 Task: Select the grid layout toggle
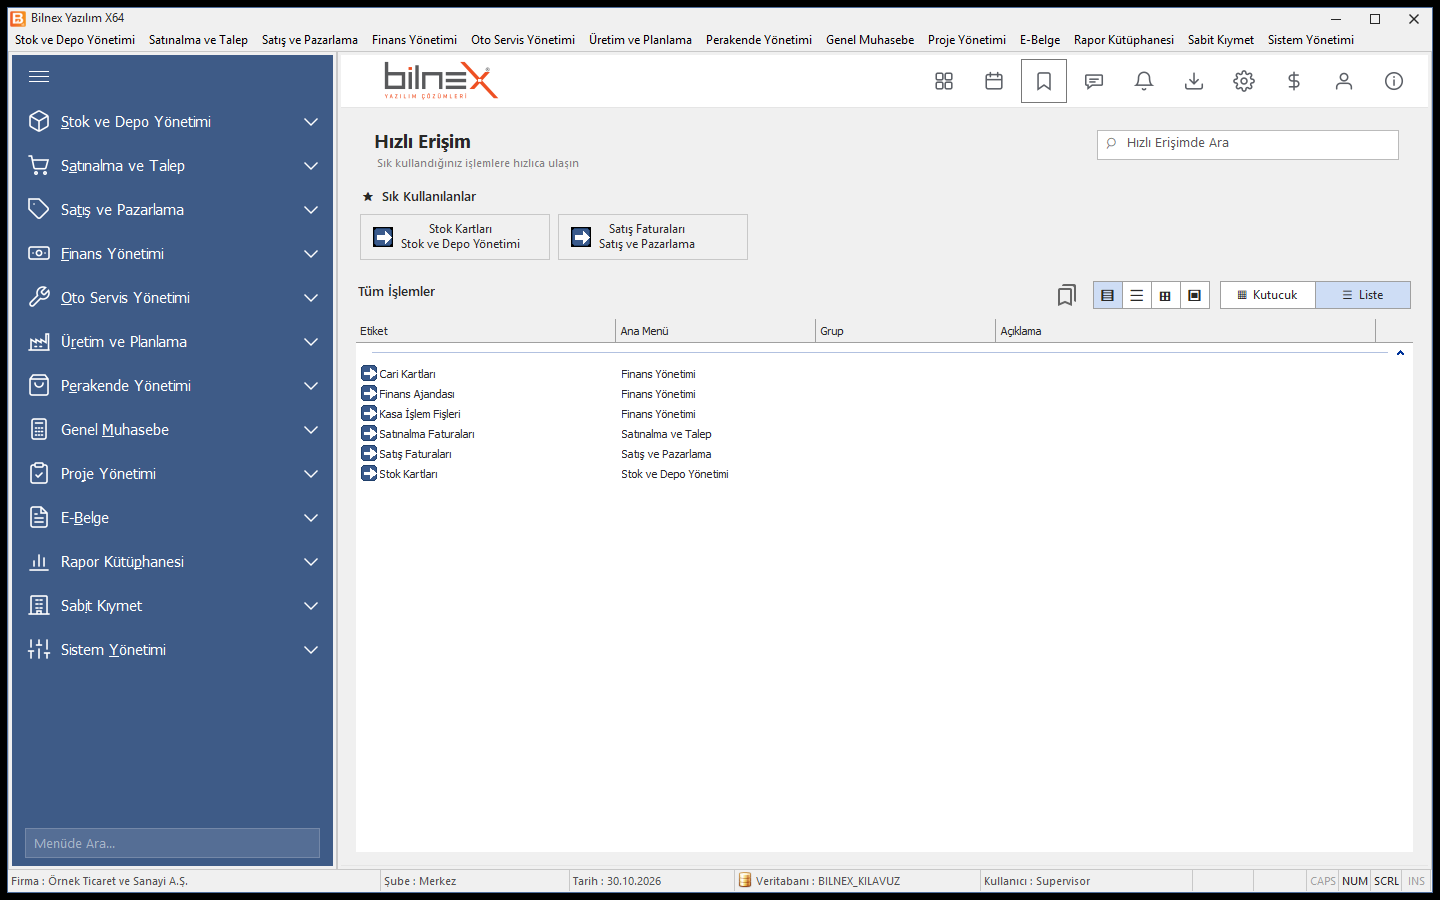(1165, 295)
